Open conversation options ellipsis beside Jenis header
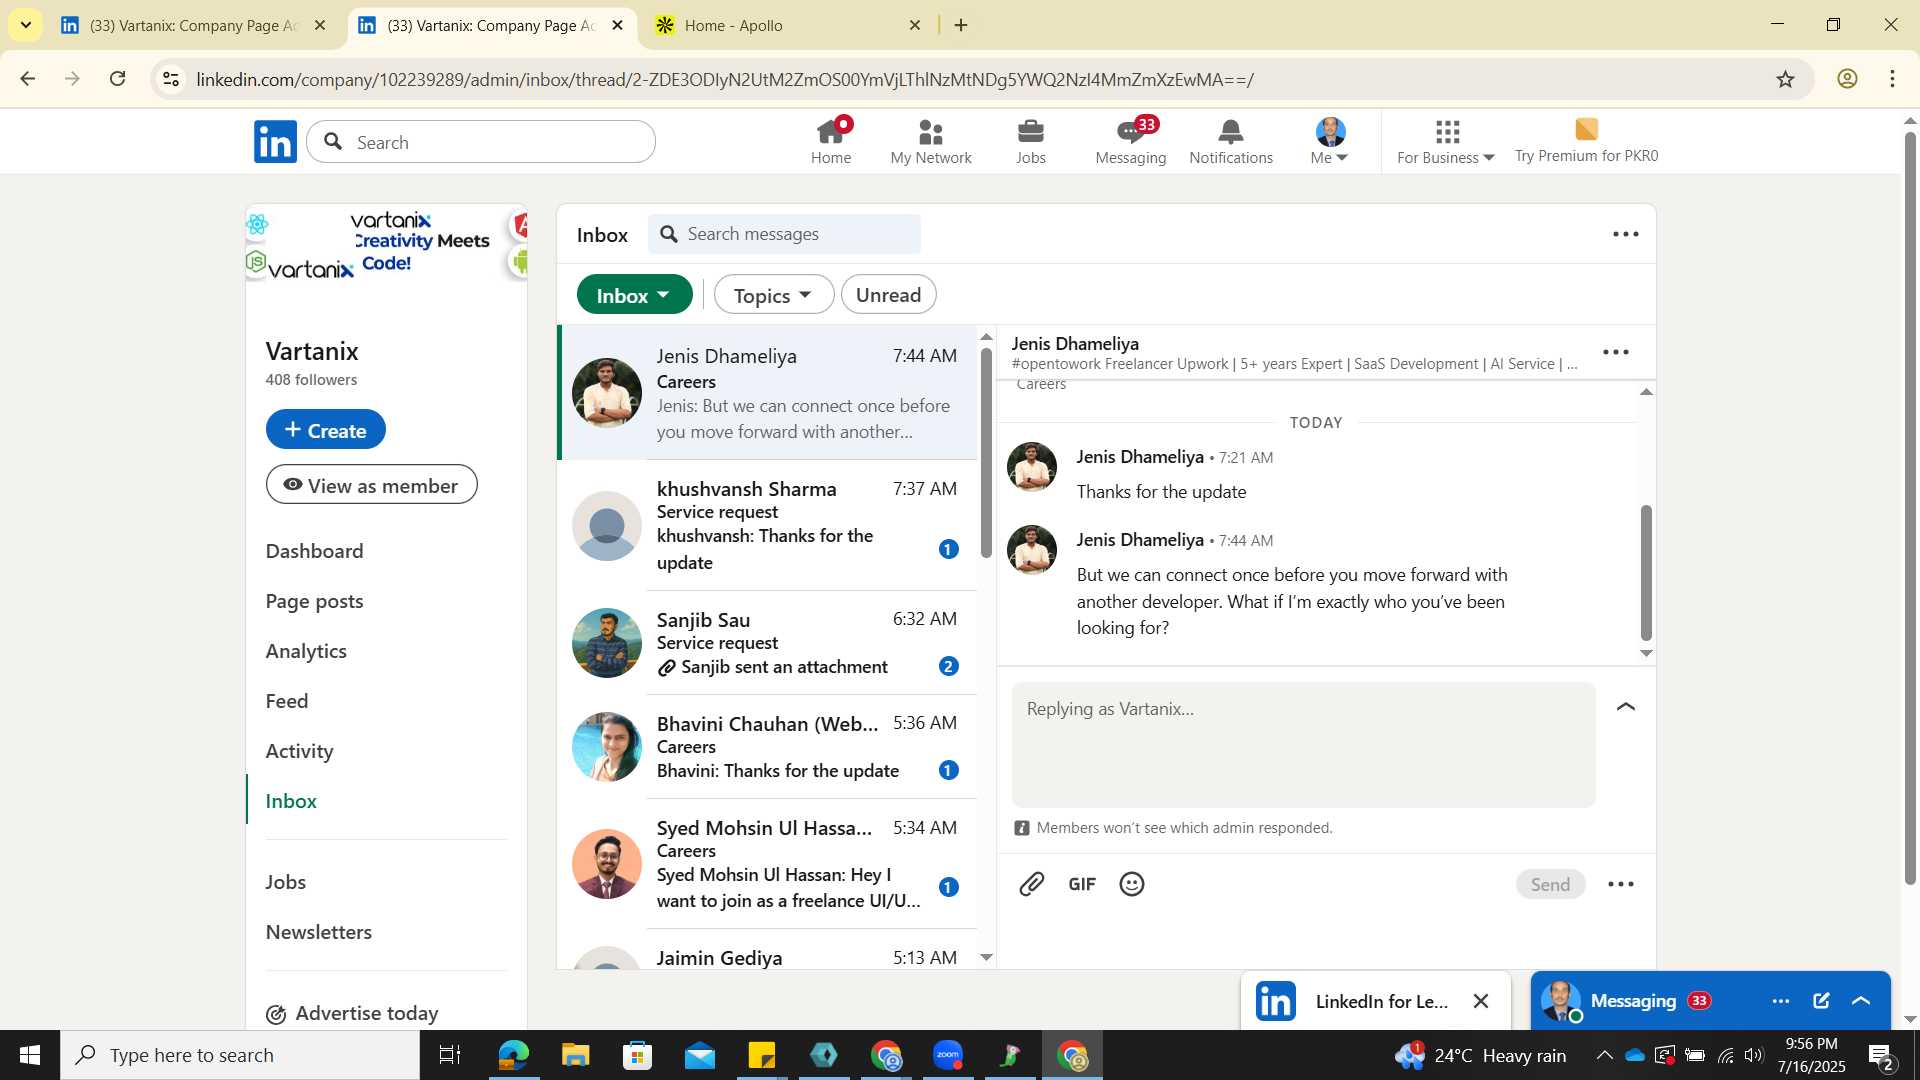The width and height of the screenshot is (1920, 1080). pyautogui.click(x=1616, y=352)
